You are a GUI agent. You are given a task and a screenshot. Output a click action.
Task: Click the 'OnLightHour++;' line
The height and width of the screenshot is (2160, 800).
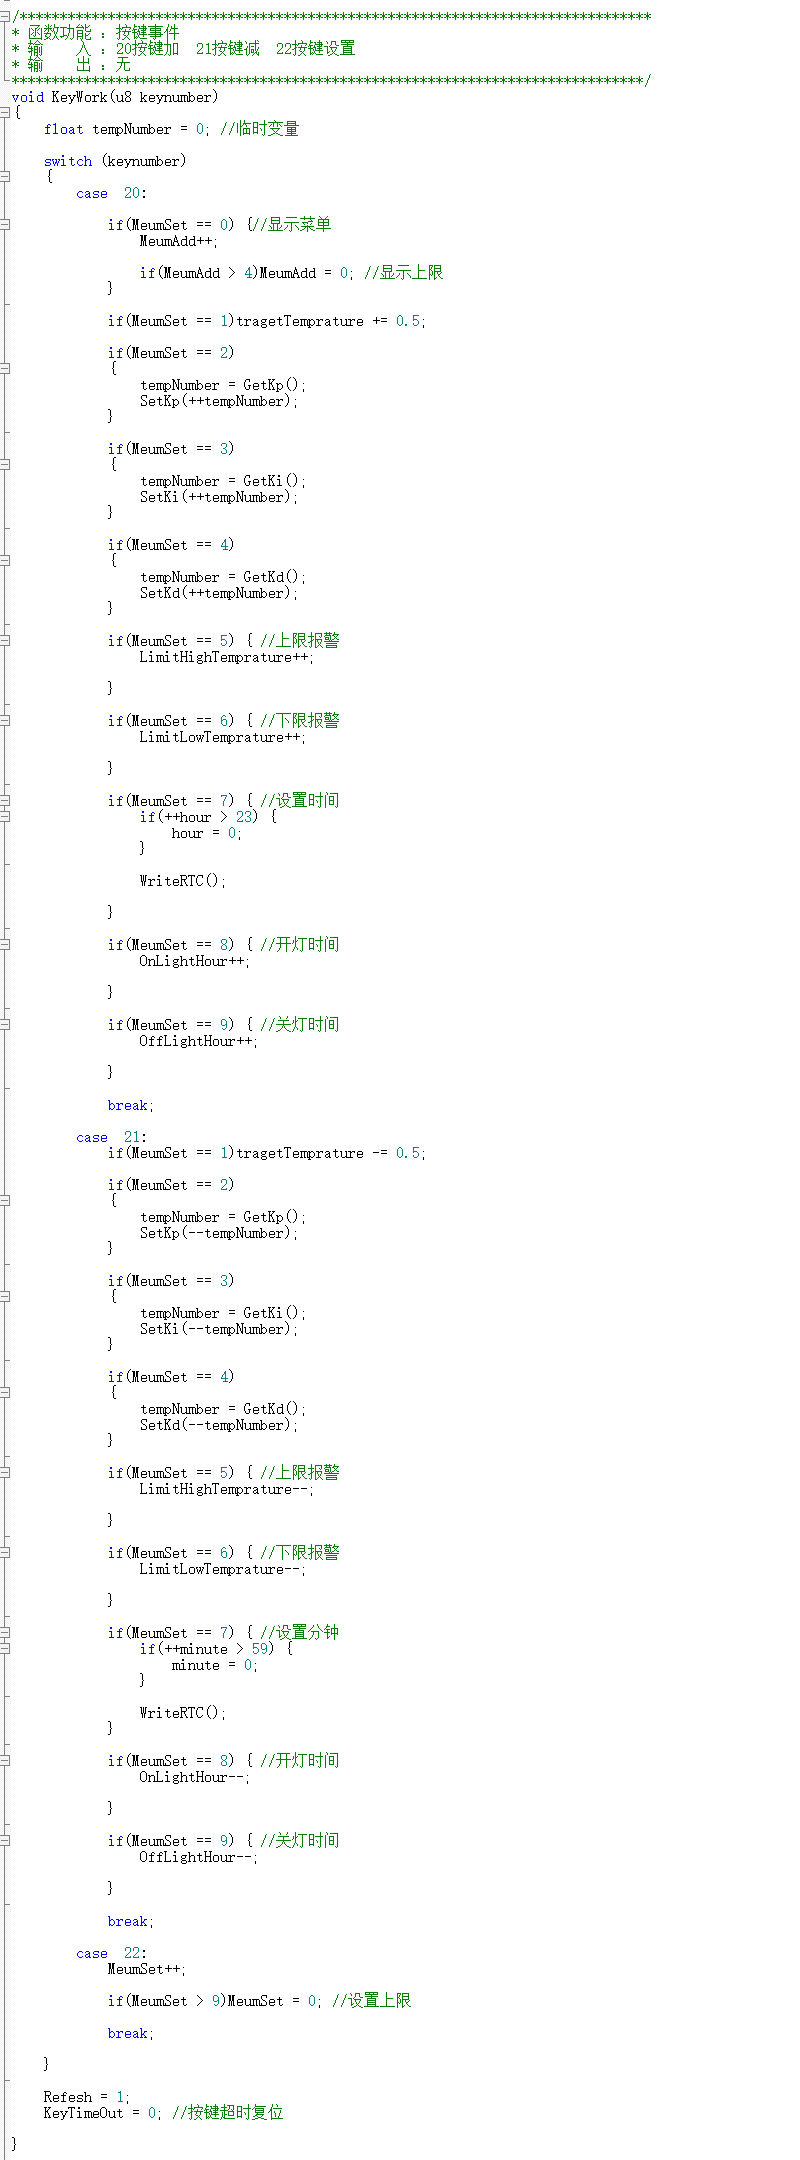[195, 961]
